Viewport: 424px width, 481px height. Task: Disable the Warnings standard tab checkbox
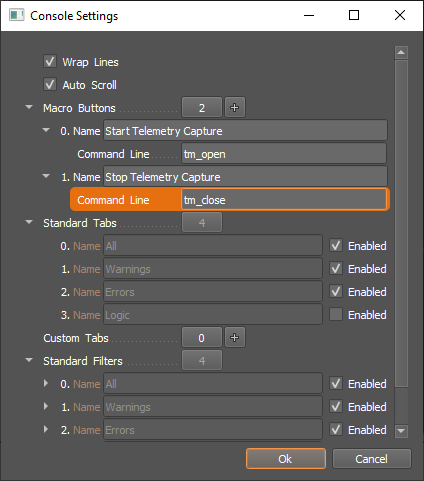[x=336, y=268]
